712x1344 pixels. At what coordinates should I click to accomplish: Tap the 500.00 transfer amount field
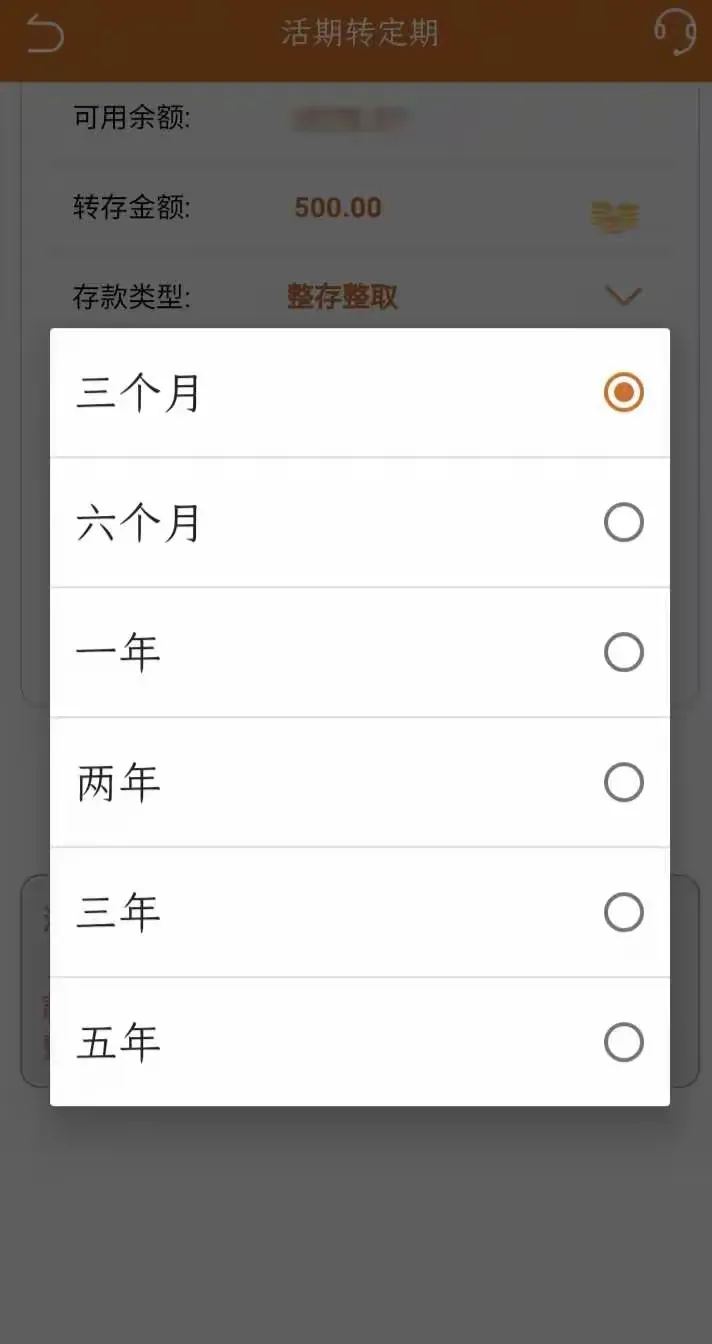[x=339, y=207]
